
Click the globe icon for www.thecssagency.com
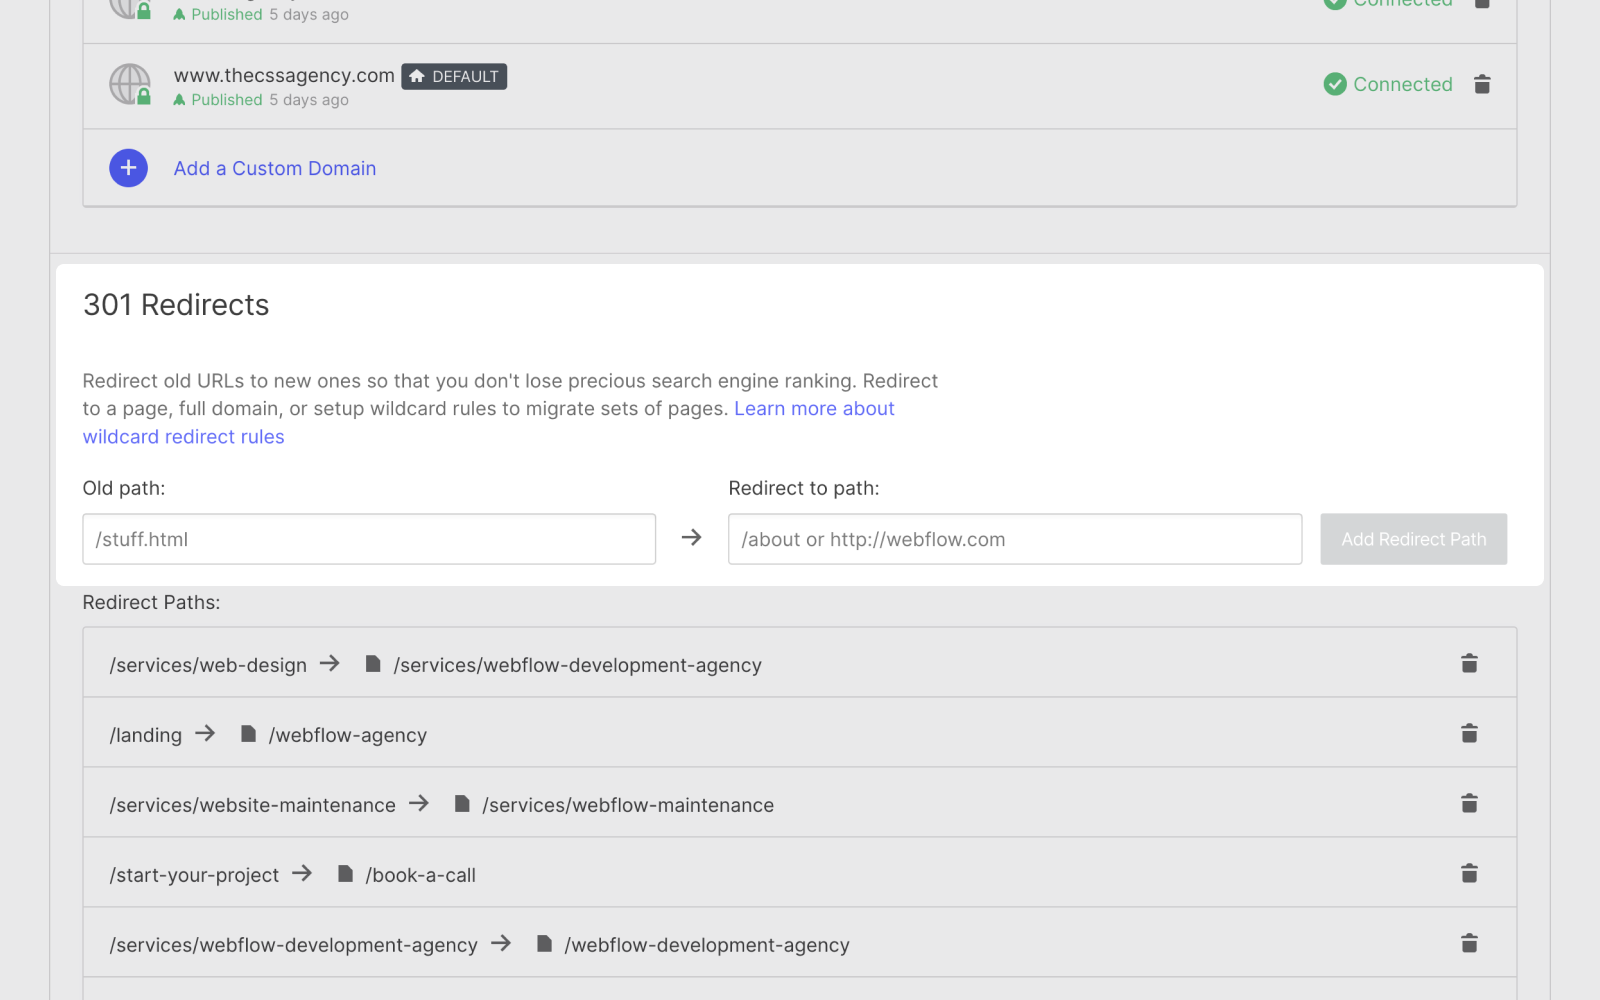click(129, 84)
